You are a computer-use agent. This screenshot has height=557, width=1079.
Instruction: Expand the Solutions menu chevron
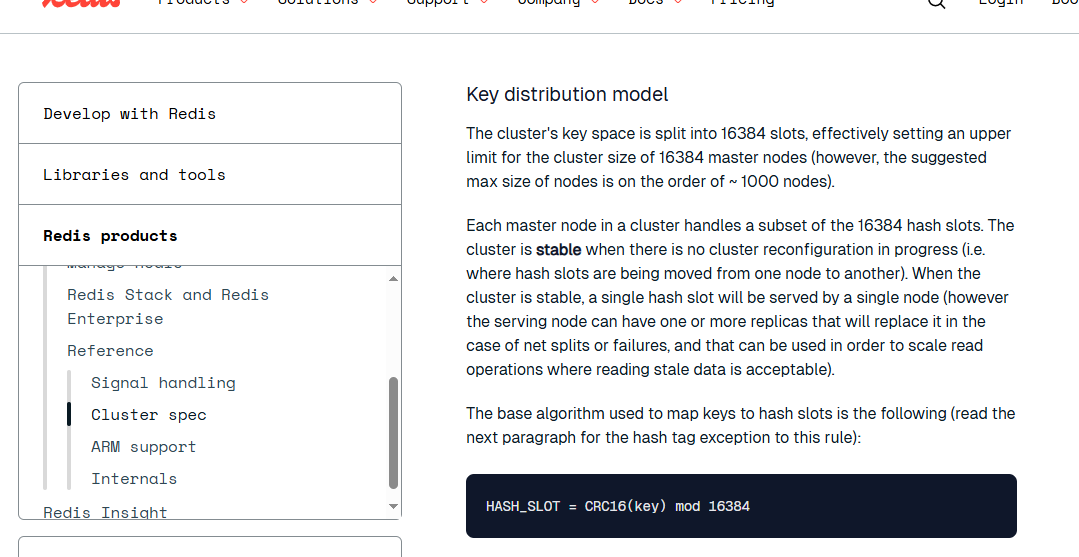tap(373, 3)
